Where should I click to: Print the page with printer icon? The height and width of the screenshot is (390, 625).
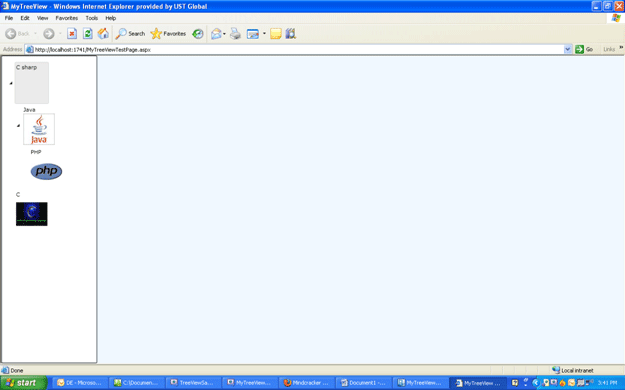236,34
